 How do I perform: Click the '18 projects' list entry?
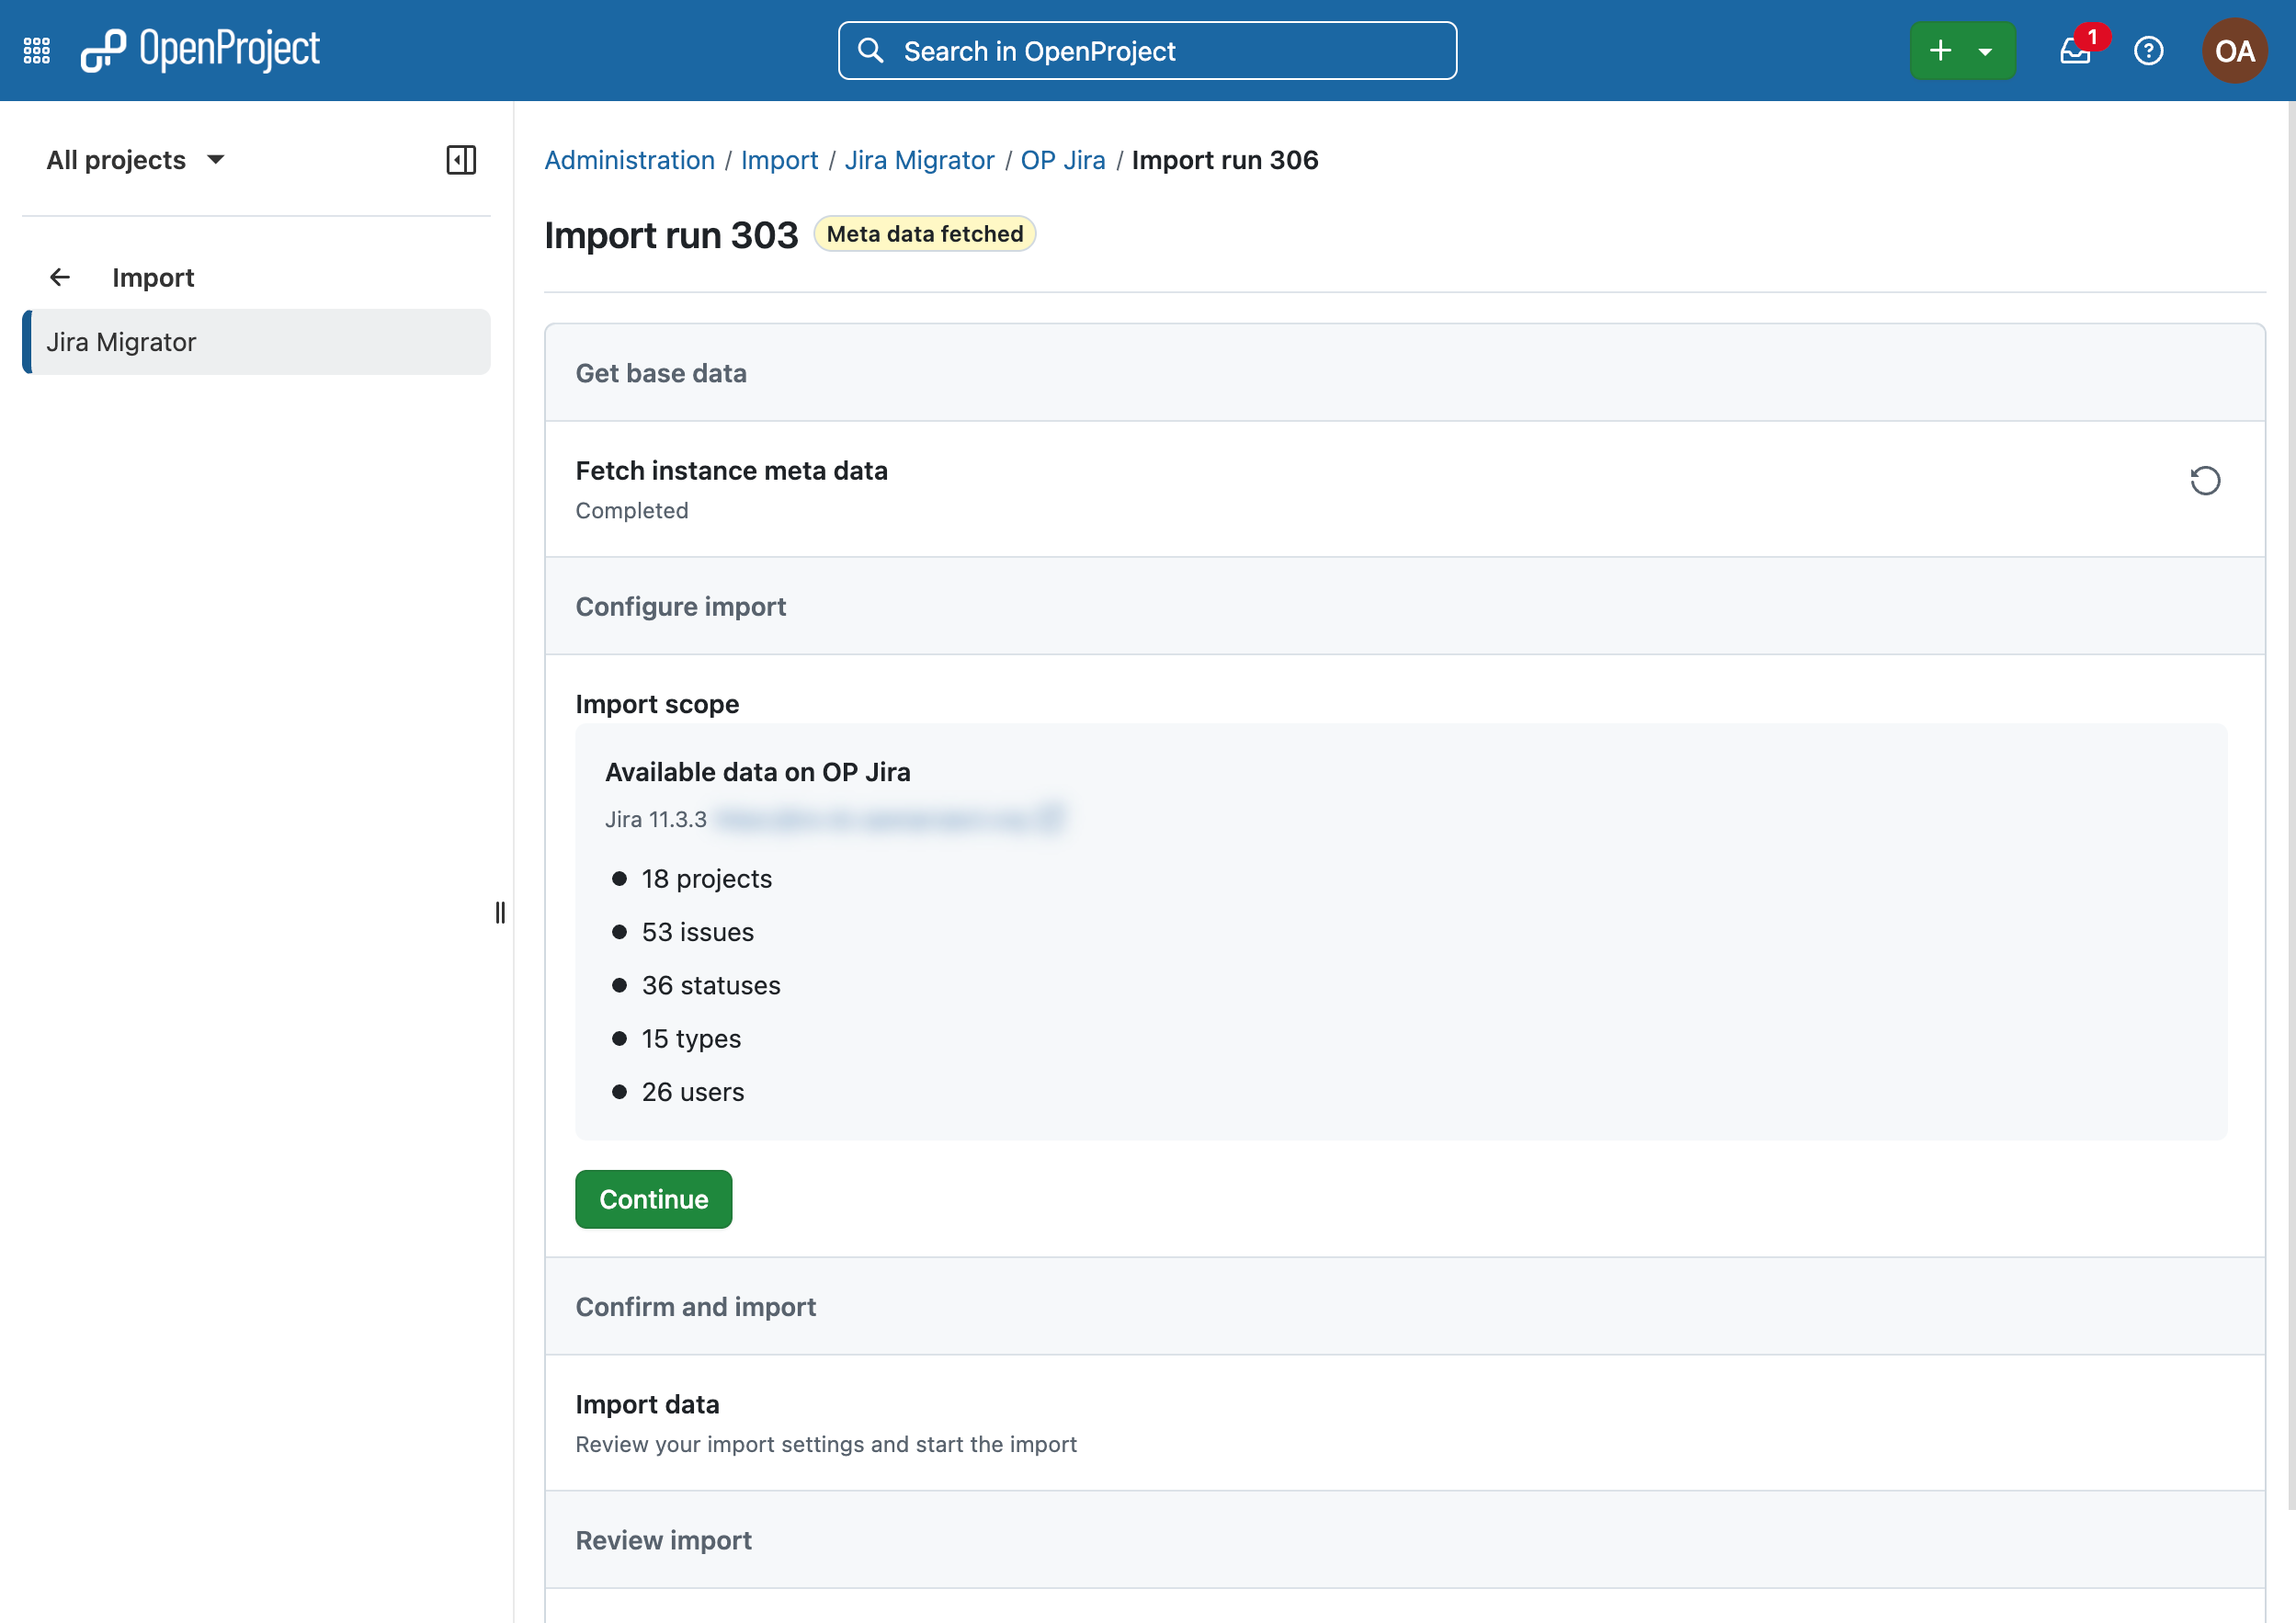706,879
